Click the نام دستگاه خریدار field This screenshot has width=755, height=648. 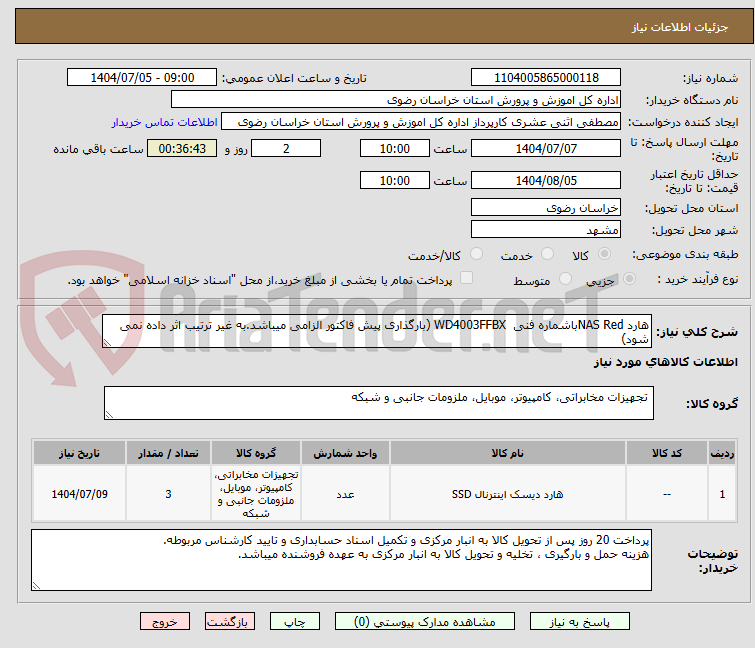(x=396, y=100)
